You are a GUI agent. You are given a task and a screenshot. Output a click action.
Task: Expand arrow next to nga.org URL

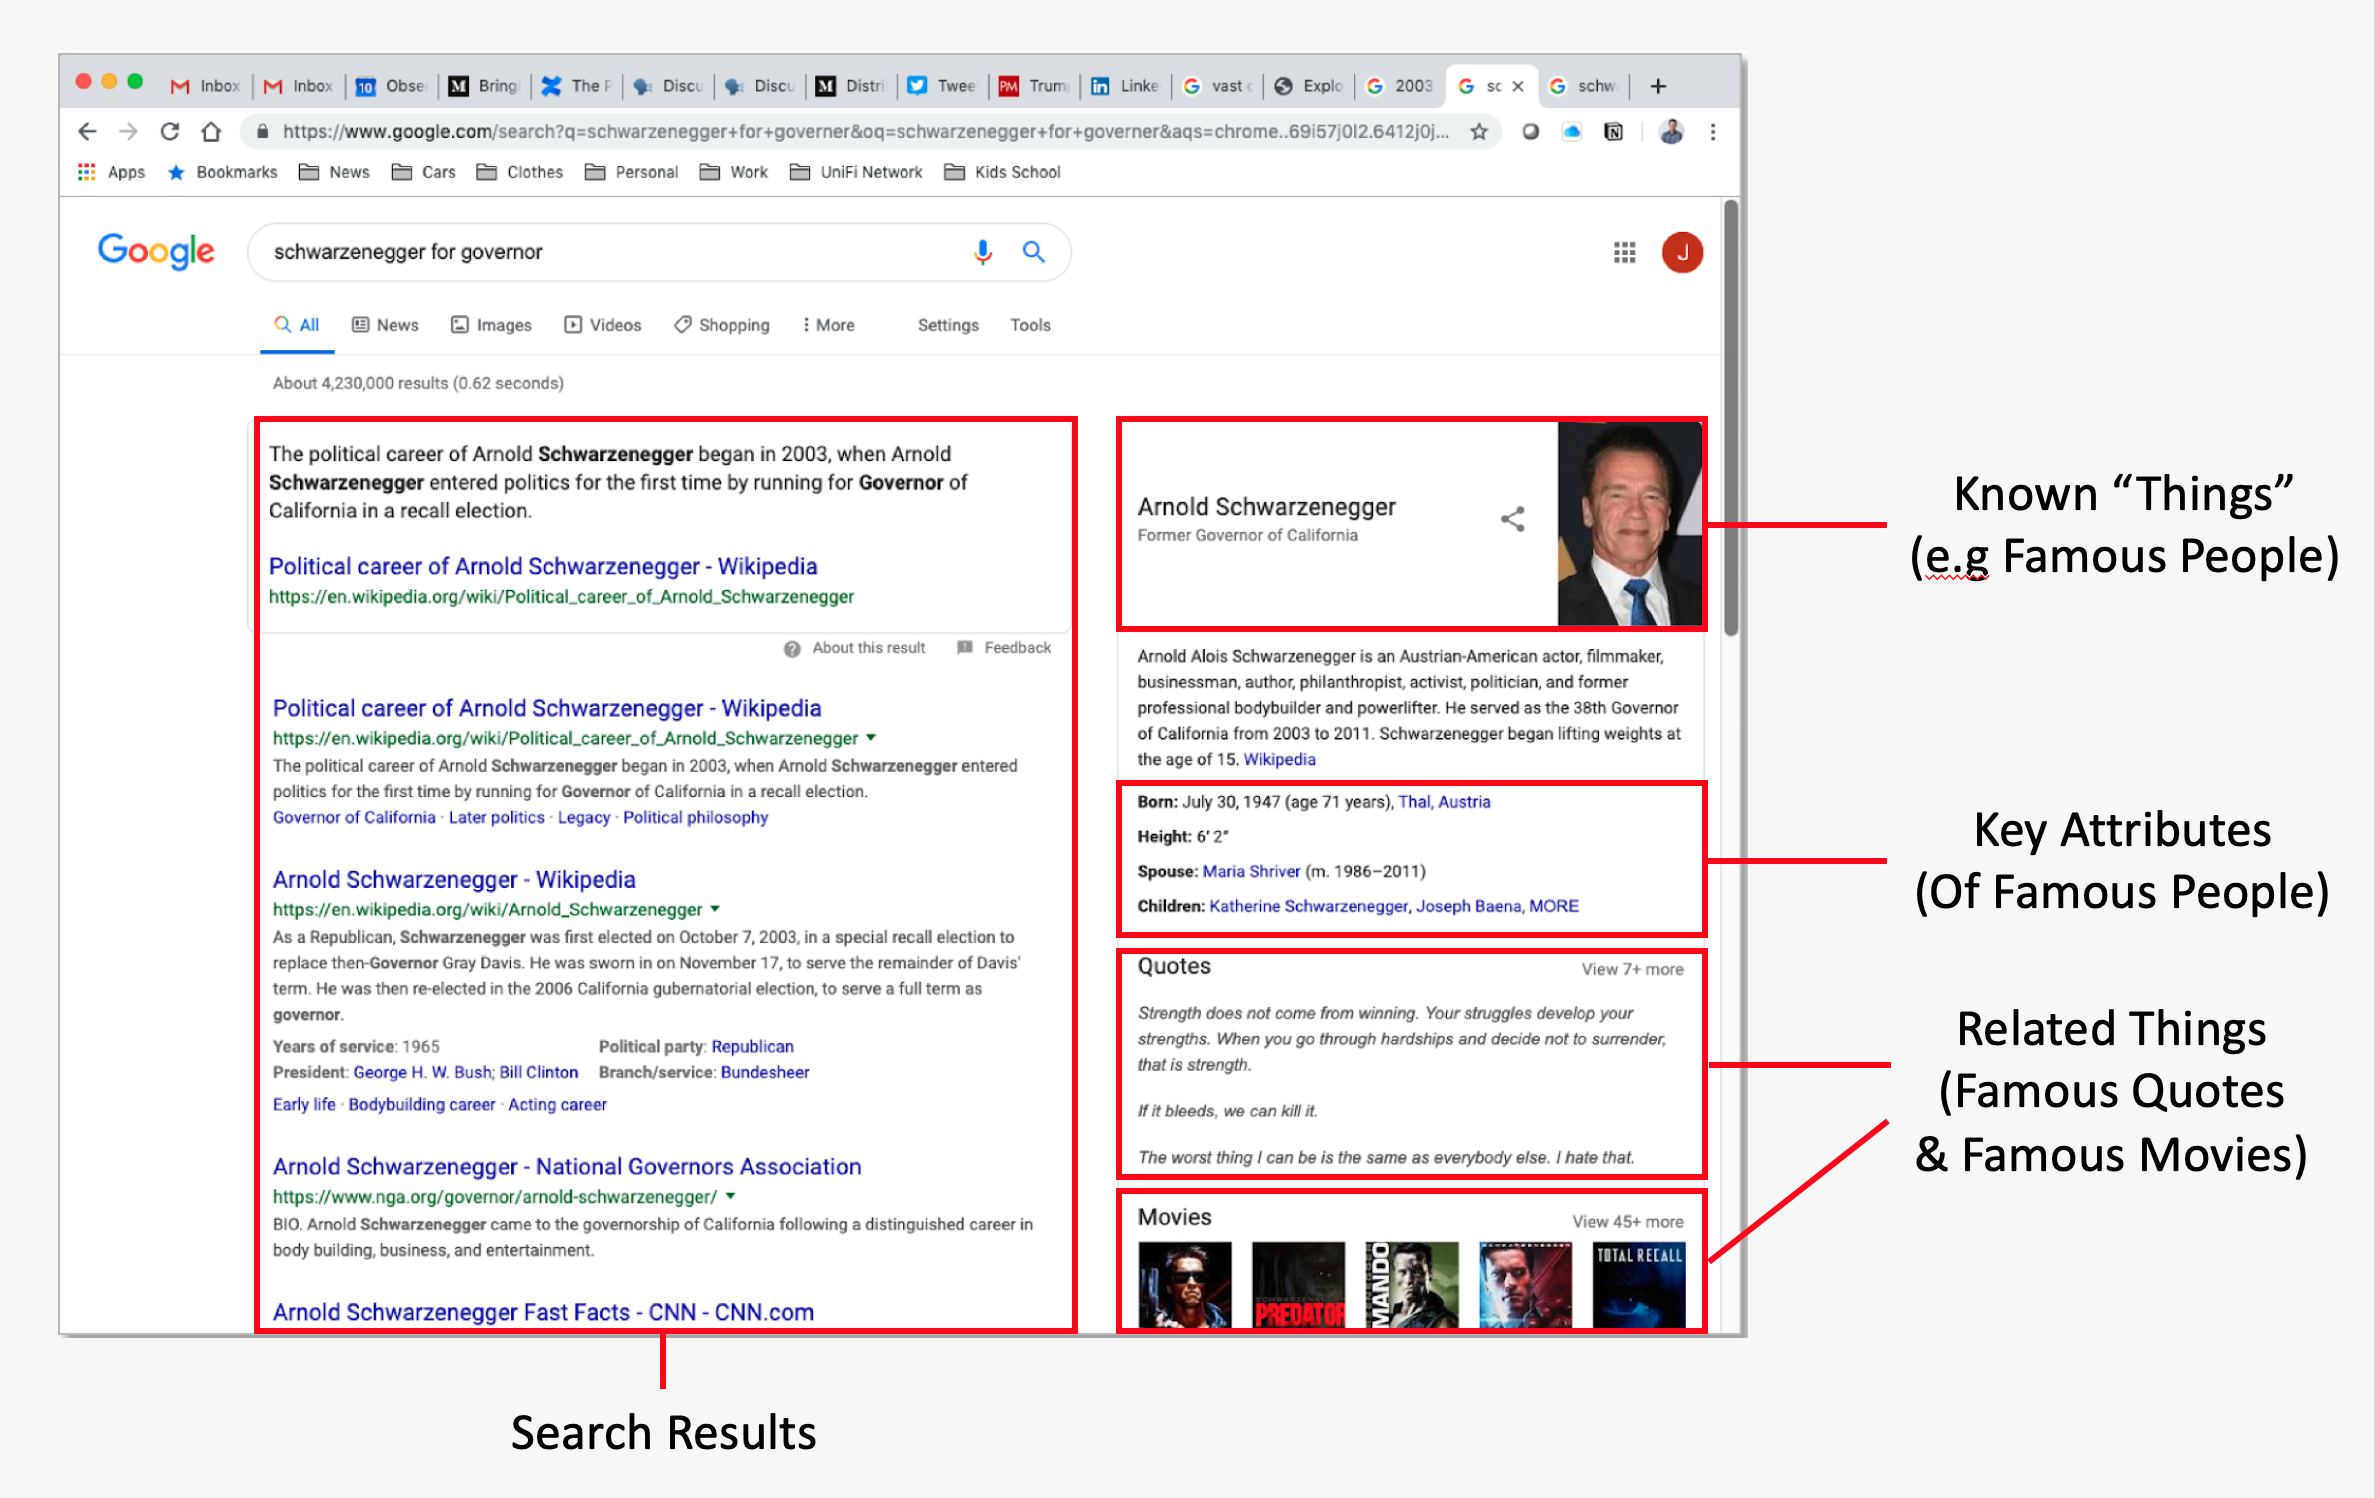pos(730,1196)
